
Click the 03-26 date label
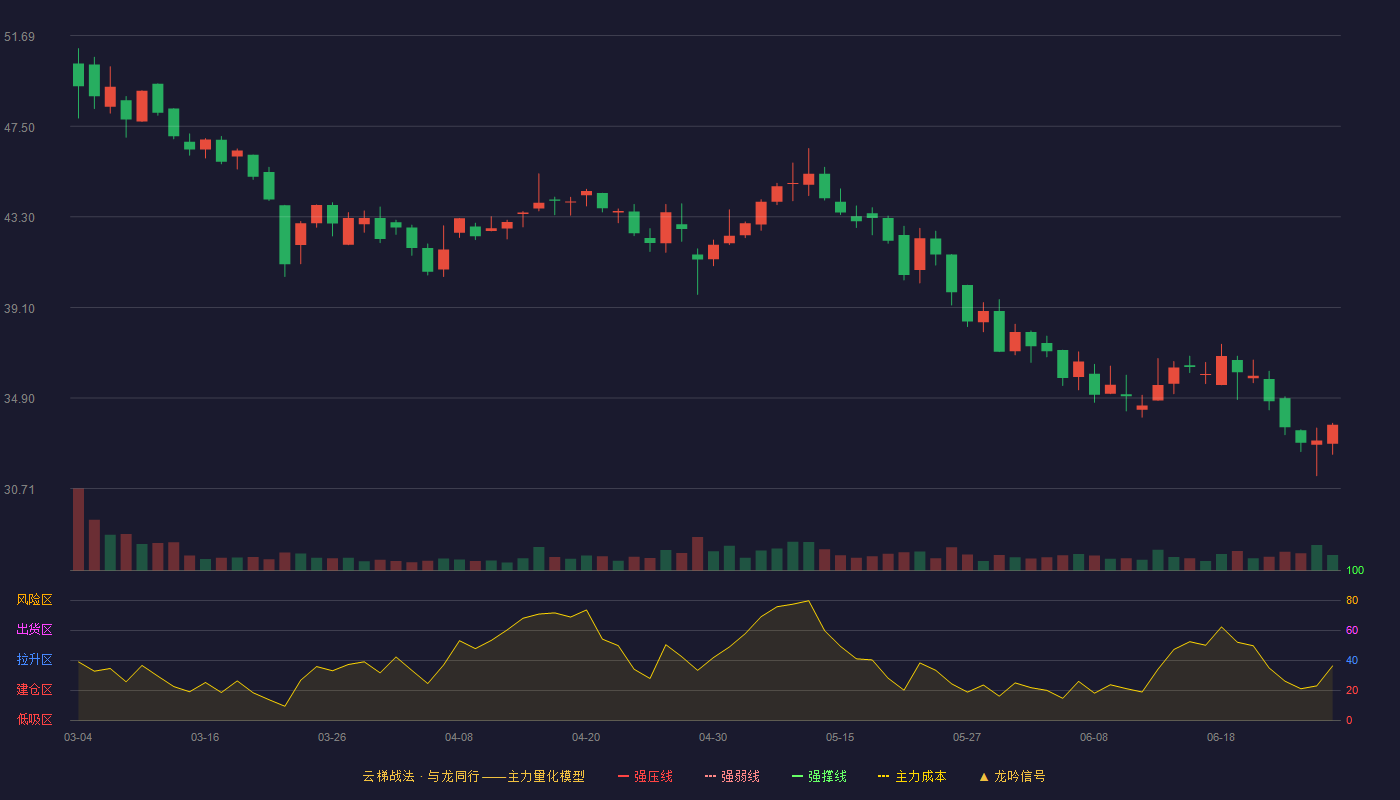tap(332, 737)
